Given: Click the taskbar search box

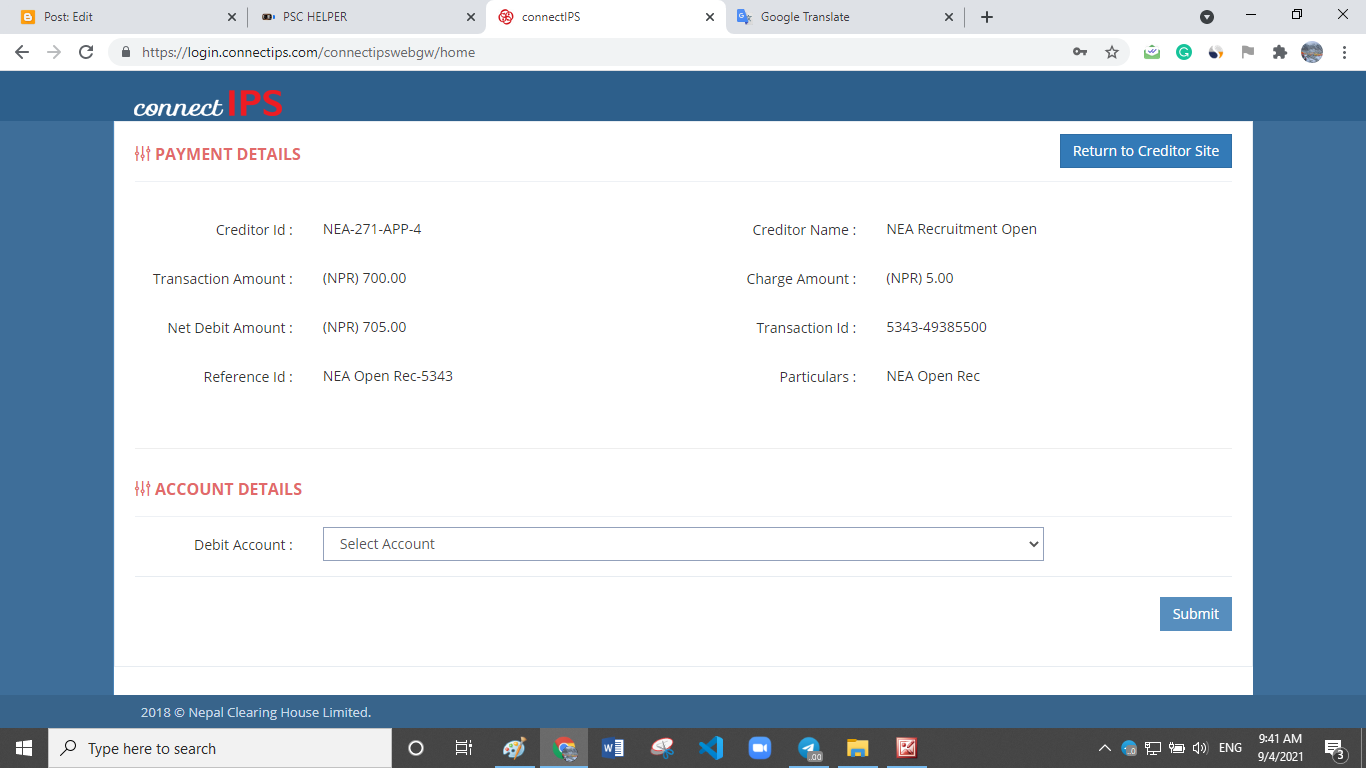Looking at the screenshot, I should pos(220,748).
